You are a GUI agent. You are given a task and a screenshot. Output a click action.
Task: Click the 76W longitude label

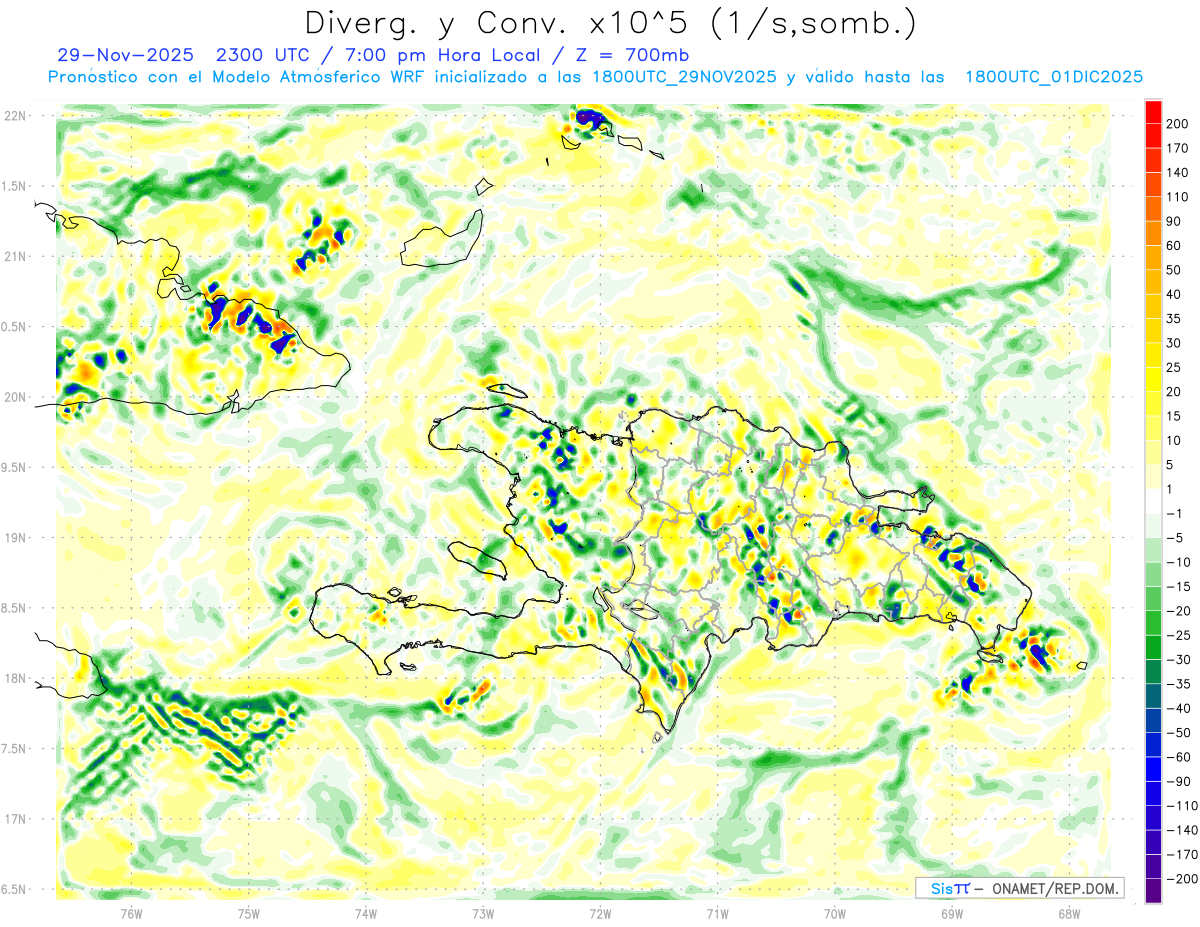(x=132, y=914)
